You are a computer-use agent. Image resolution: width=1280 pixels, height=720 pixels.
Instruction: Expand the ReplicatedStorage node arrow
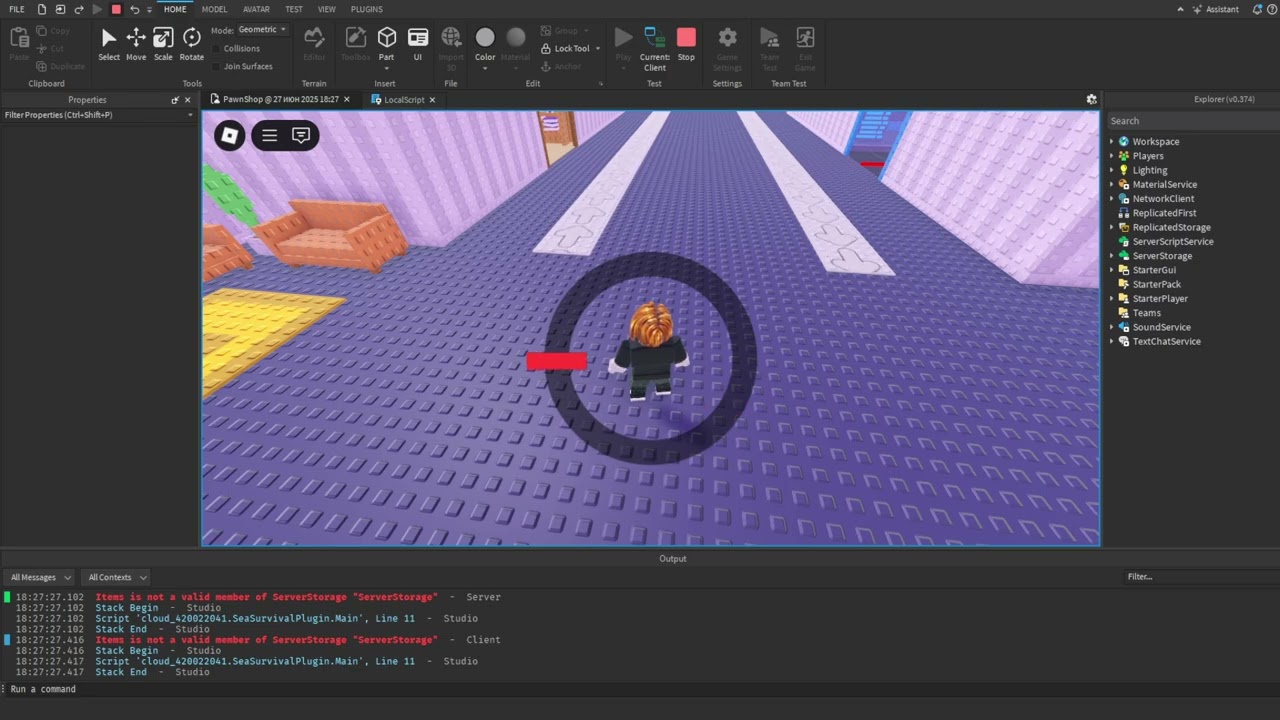coord(1111,227)
